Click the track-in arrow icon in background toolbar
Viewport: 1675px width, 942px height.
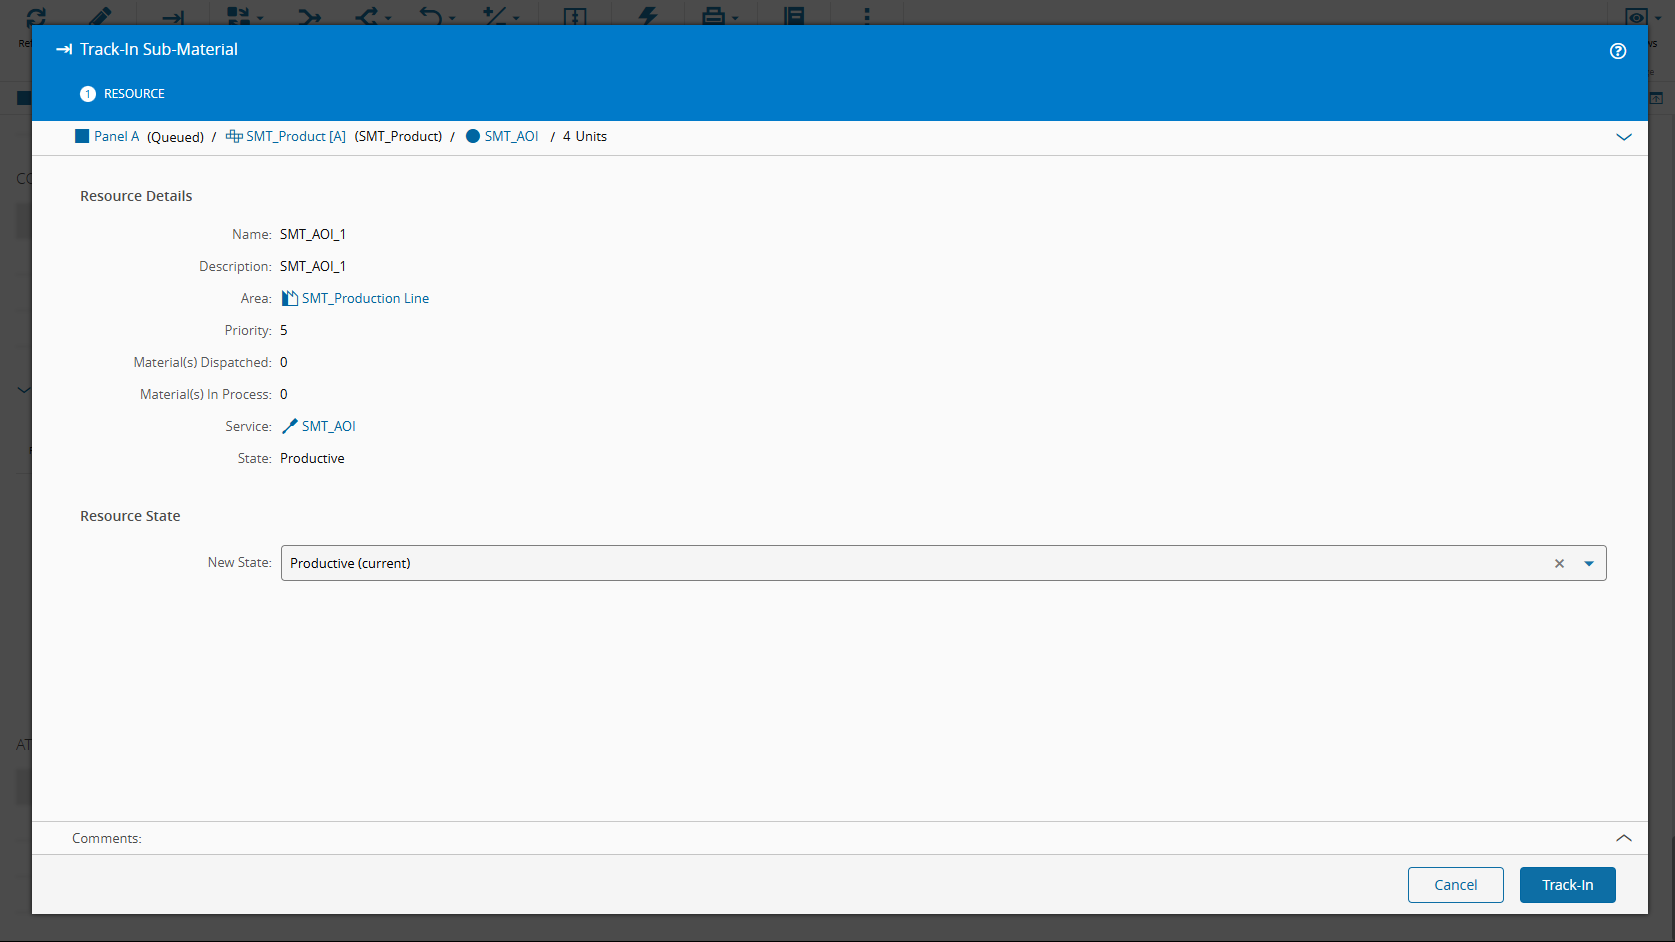coord(173,17)
